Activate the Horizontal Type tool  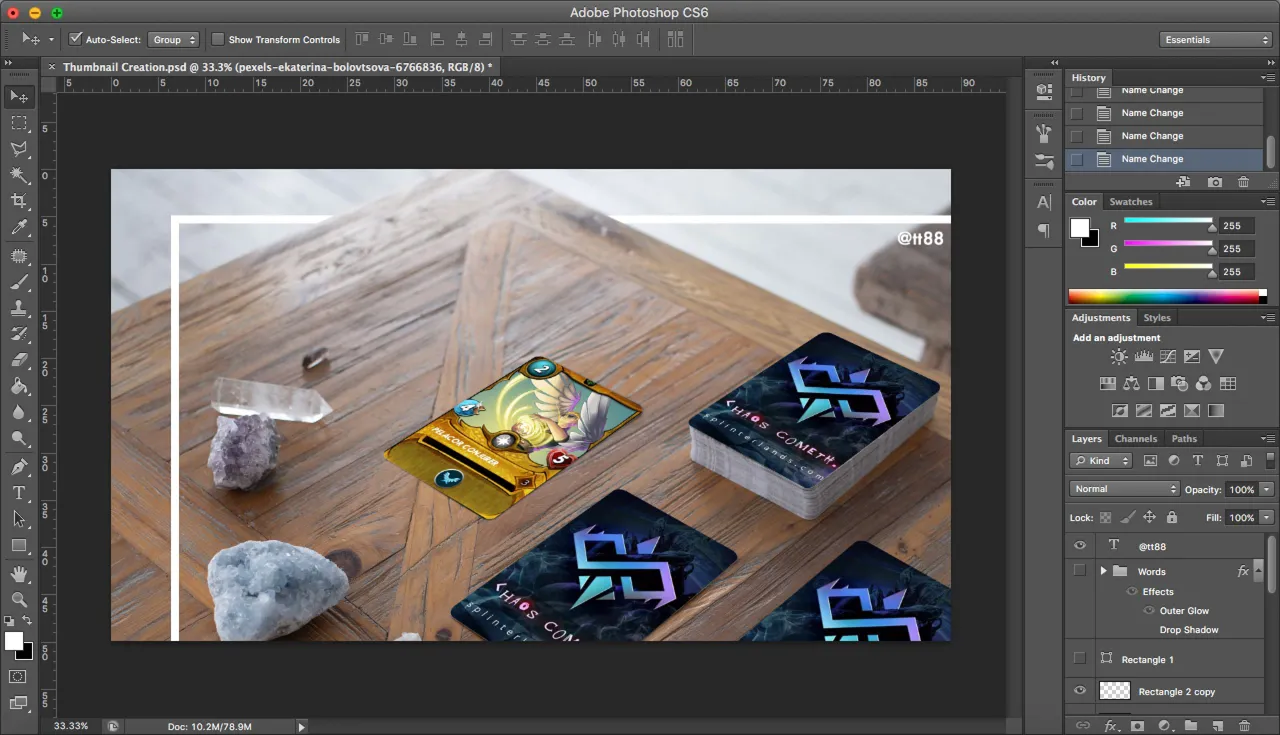[19, 493]
